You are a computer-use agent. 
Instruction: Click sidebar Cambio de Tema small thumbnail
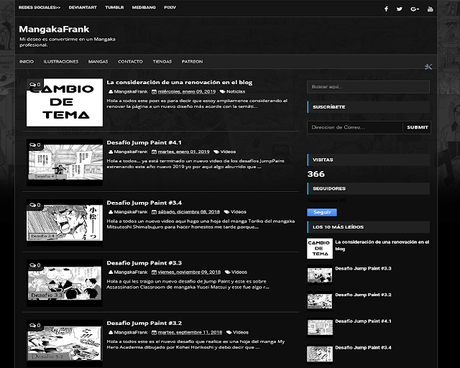point(320,248)
